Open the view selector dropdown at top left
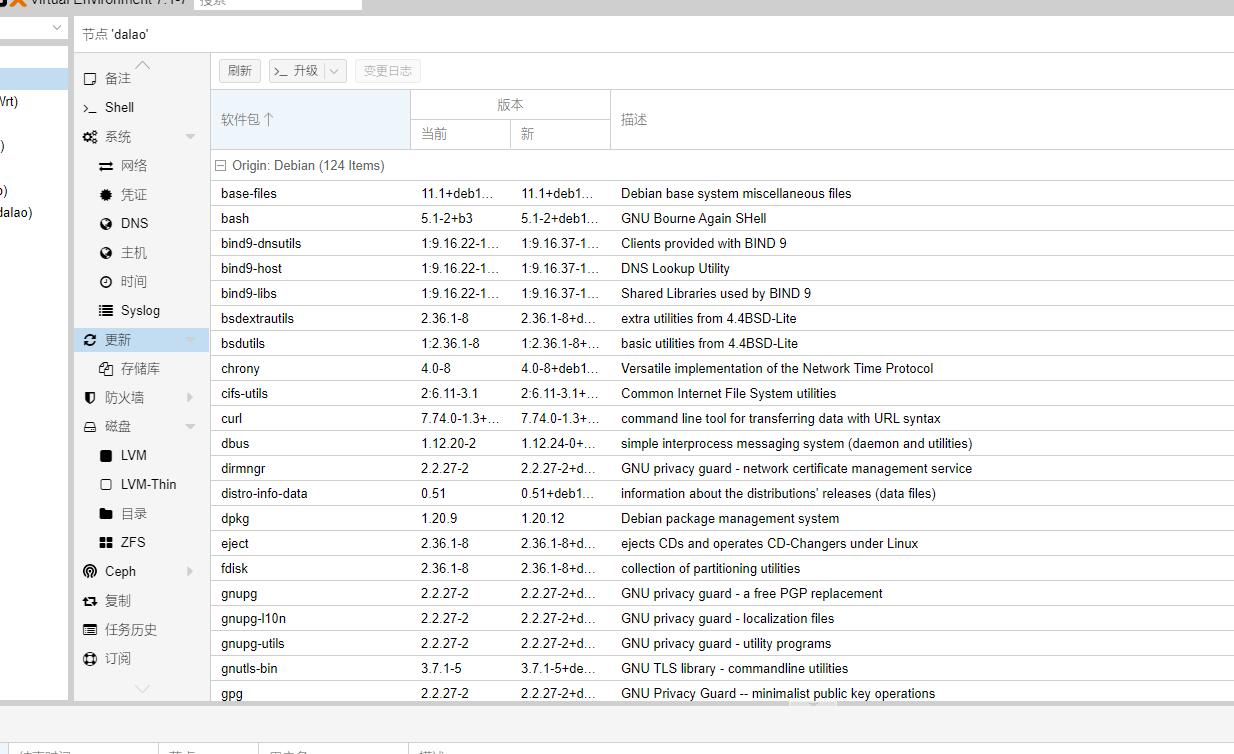The height and width of the screenshot is (754, 1234). coord(57,28)
